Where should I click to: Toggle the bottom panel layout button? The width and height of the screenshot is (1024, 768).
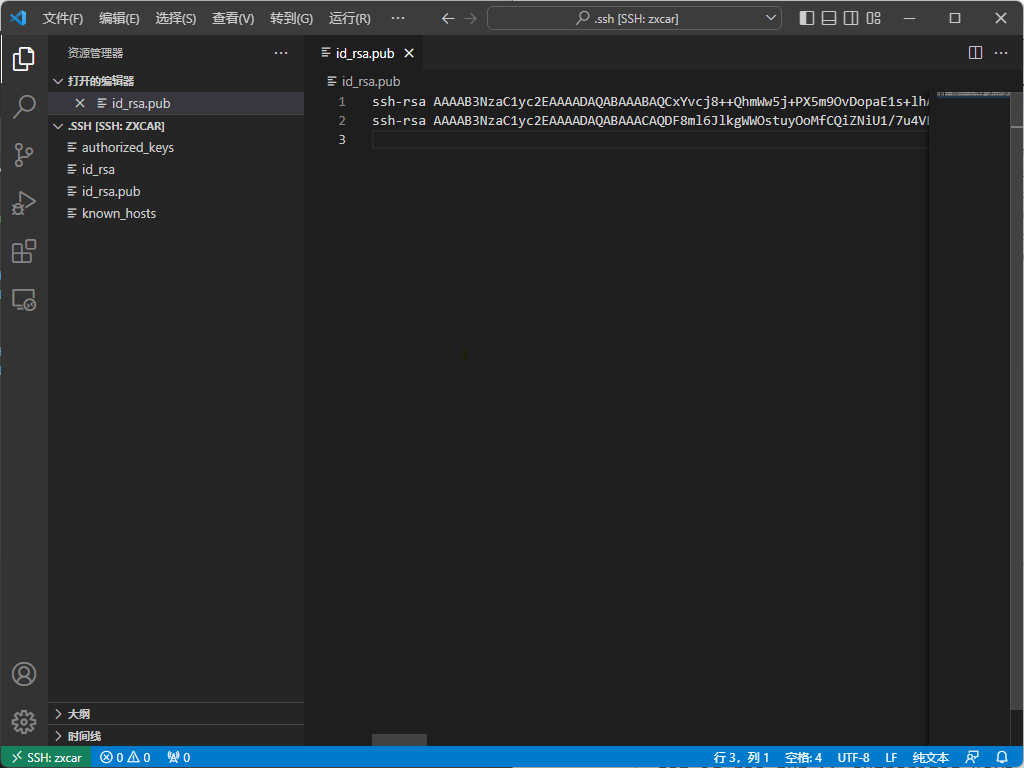pos(829,18)
